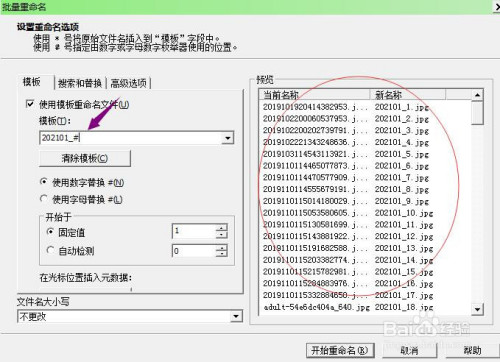Viewport: 500px width, 362px height.
Task: Close the 批量重命名 dialog
Action: click(496, 7)
